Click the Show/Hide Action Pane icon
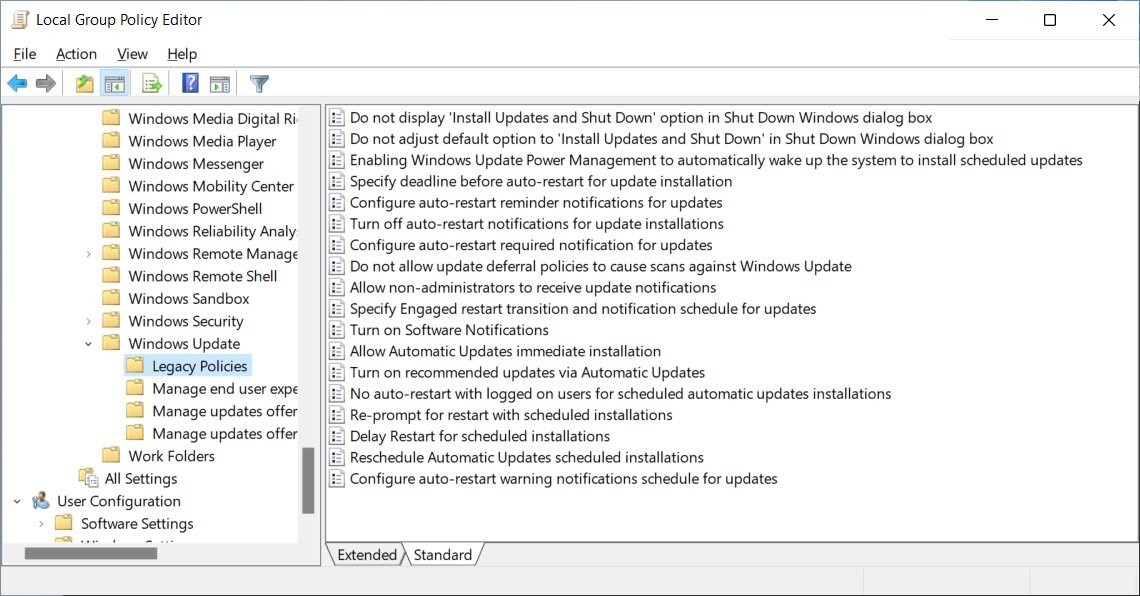This screenshot has height=596, width=1140. (219, 83)
